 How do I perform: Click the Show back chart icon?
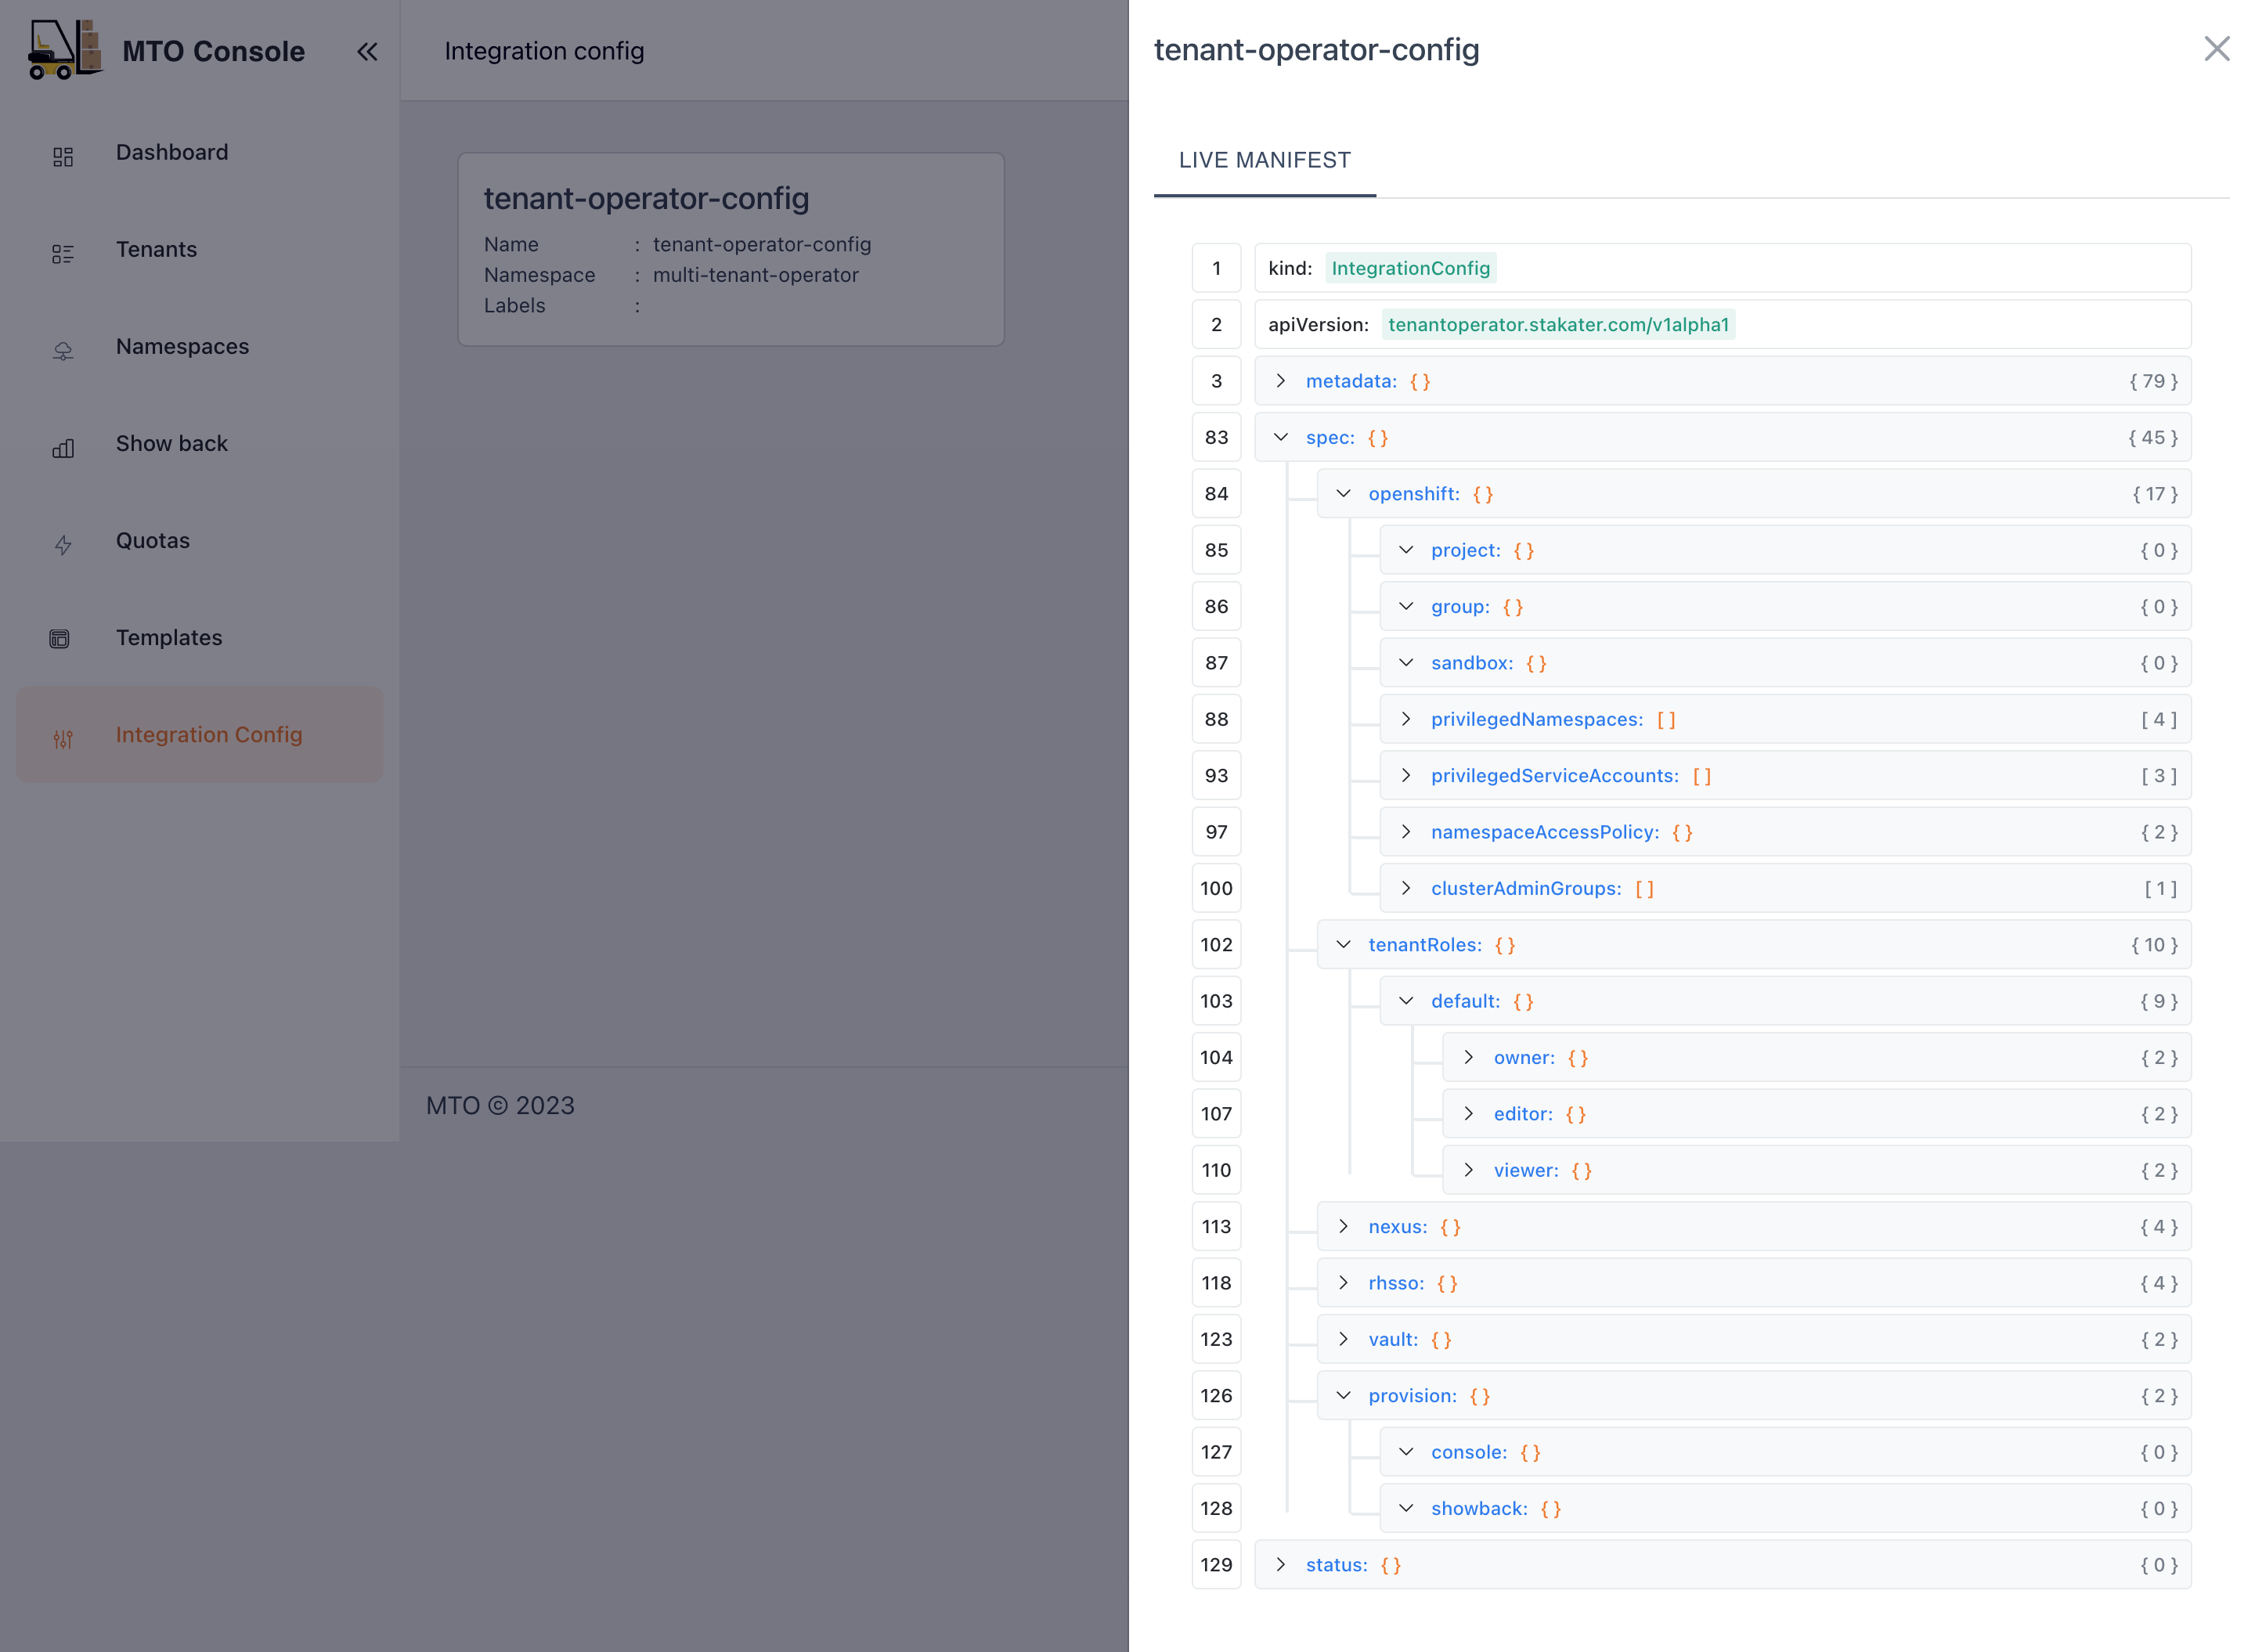tap(63, 448)
